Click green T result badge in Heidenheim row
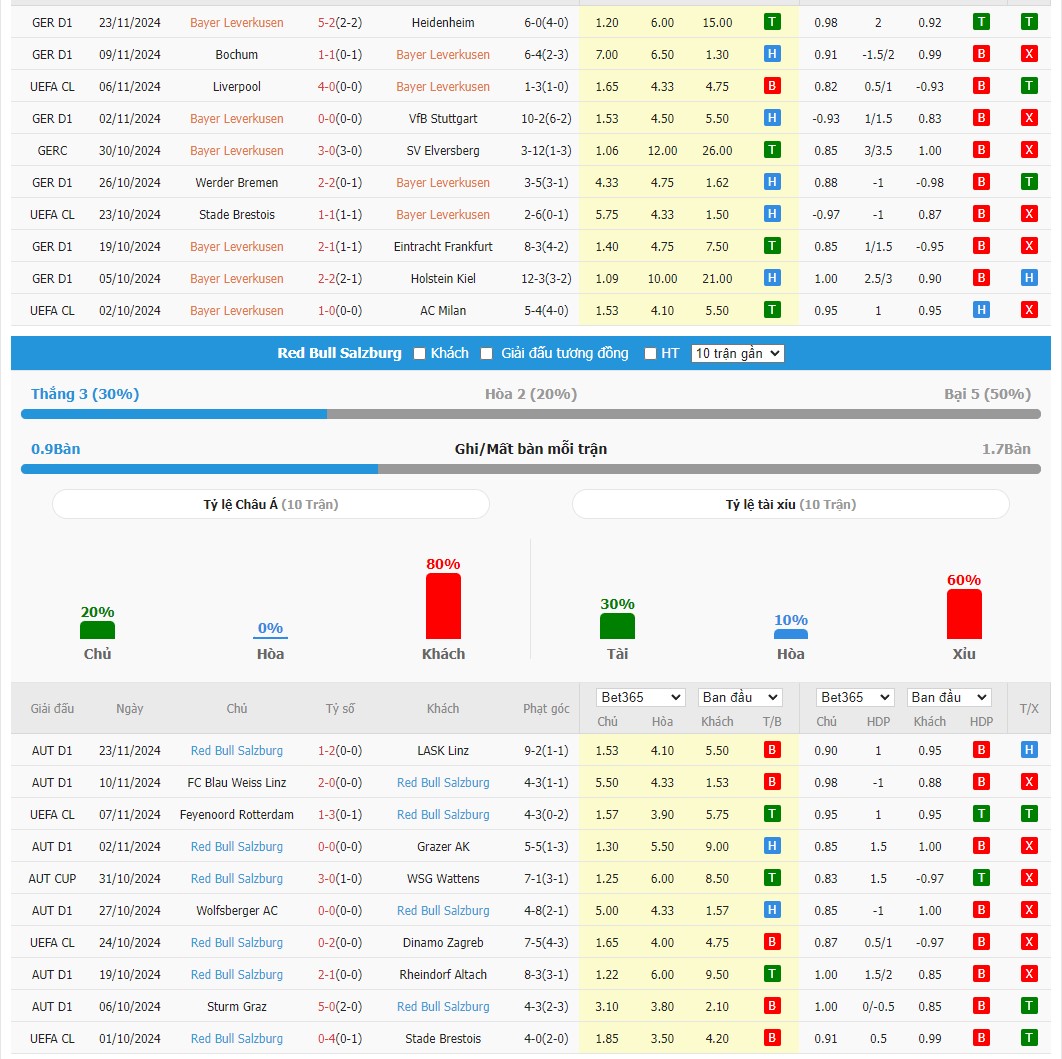Viewport: 1062px width, 1059px height. click(x=771, y=22)
